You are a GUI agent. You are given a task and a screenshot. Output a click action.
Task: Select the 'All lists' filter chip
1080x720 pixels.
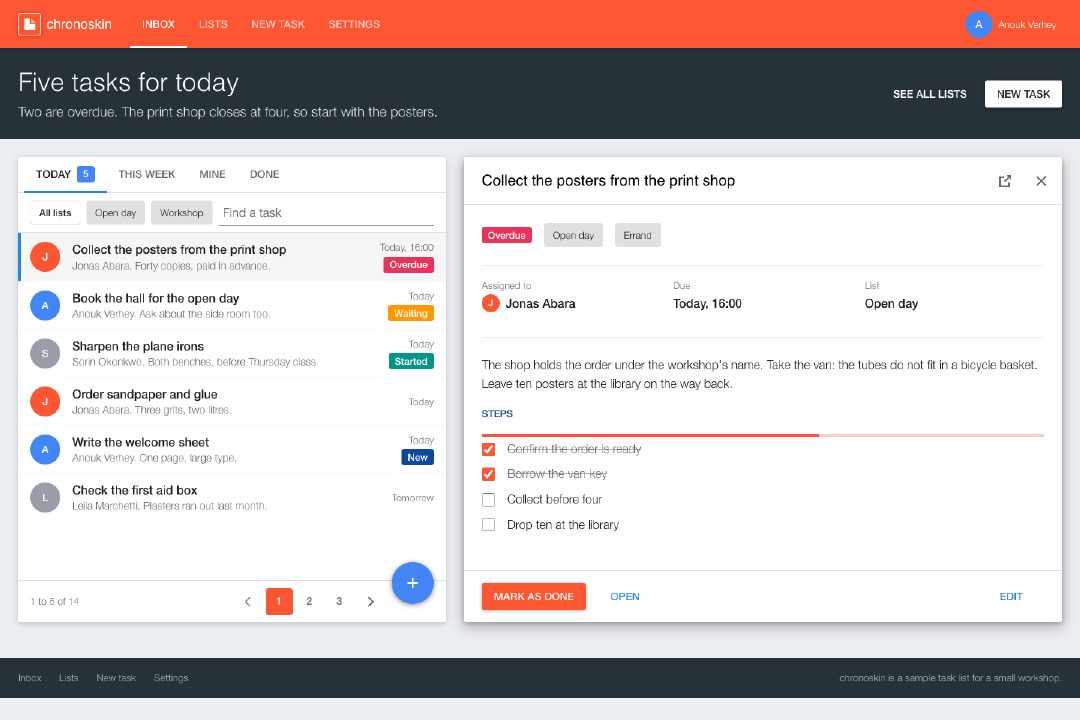[55, 213]
